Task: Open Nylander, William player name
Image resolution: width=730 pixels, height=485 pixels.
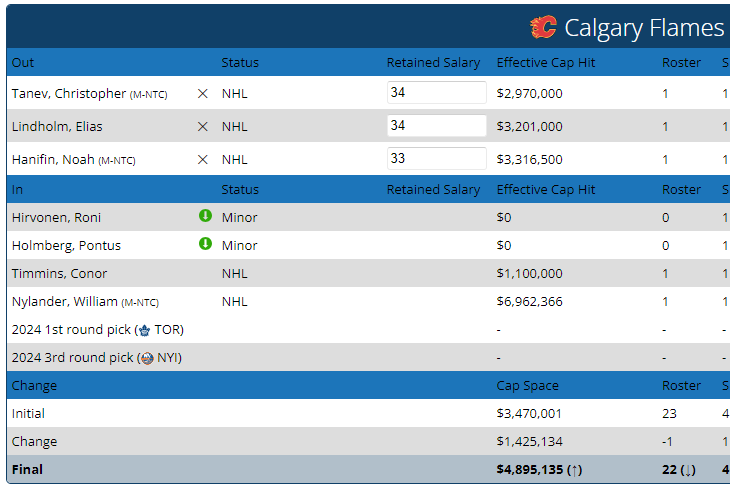Action: point(65,301)
